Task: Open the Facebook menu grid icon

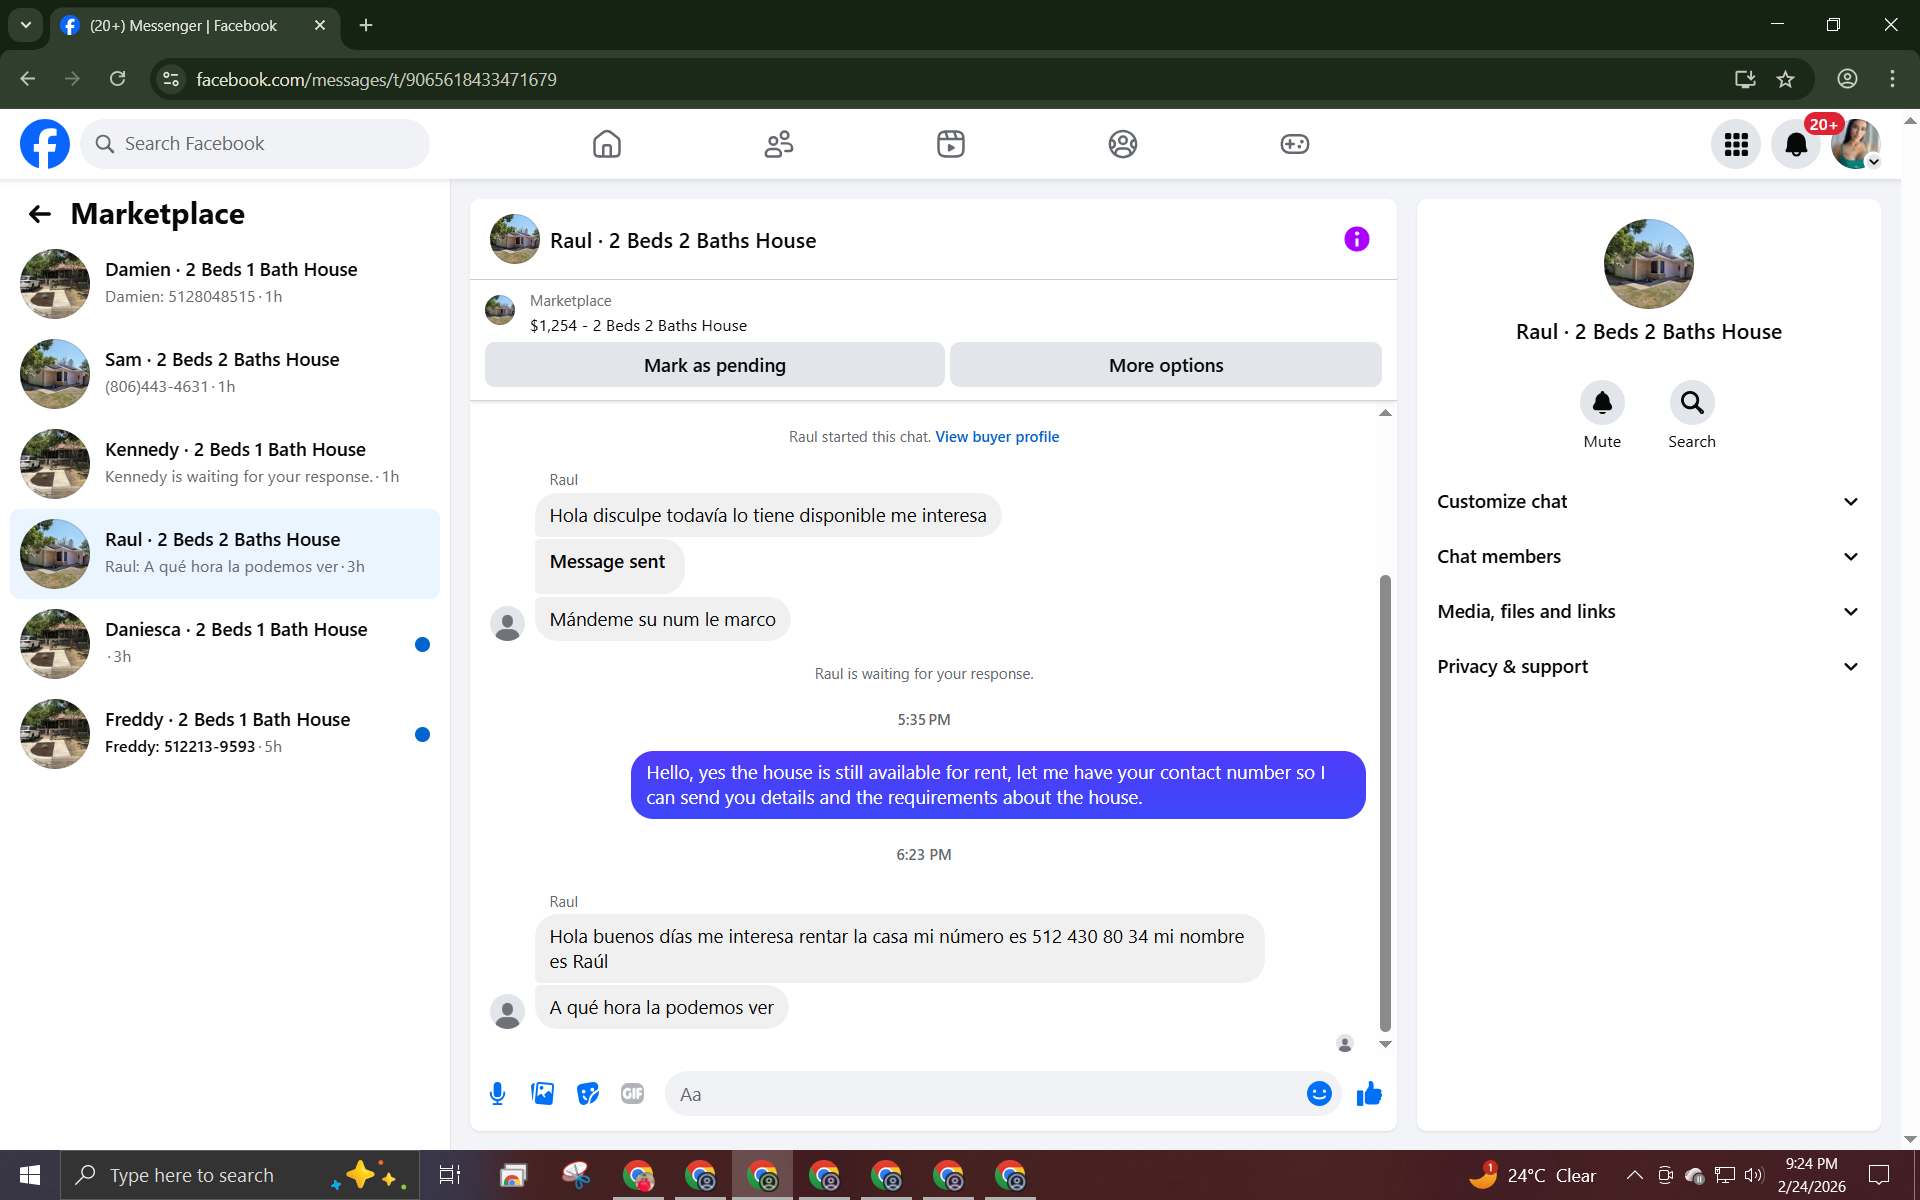Action: click(1736, 144)
